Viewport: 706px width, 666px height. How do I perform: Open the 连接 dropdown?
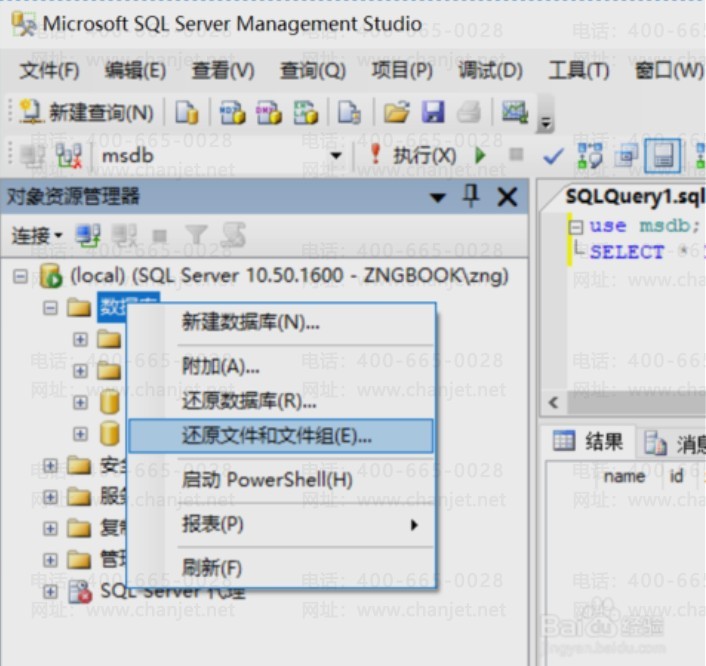pyautogui.click(x=36, y=236)
